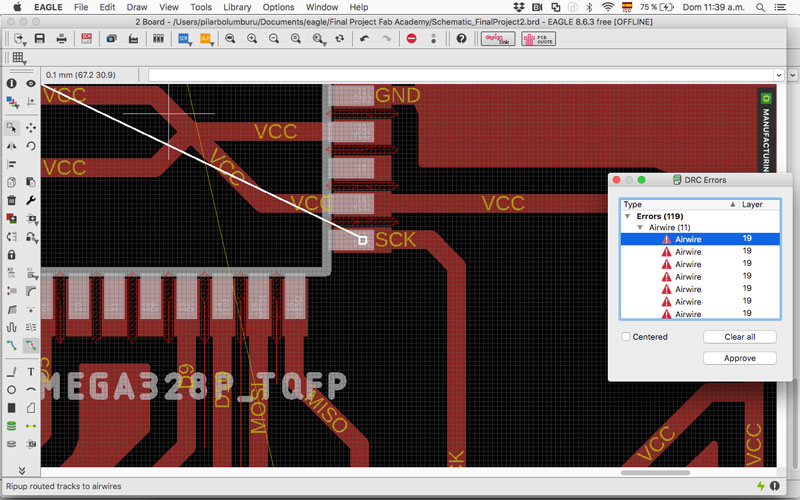The height and width of the screenshot is (500, 800).
Task: Open the zoom select dropdown
Action: pos(324,43)
